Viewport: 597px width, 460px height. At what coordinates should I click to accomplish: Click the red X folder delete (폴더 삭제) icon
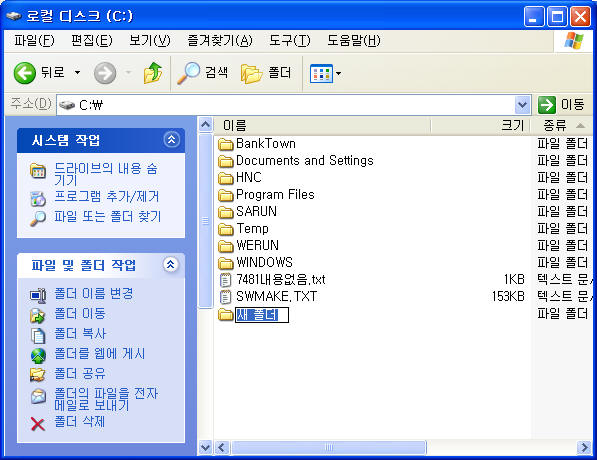point(37,424)
